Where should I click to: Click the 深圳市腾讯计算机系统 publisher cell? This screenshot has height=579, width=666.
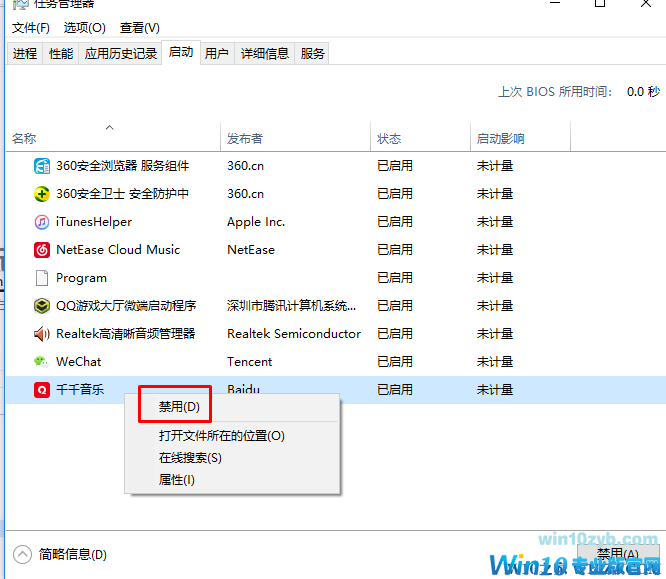coord(291,306)
